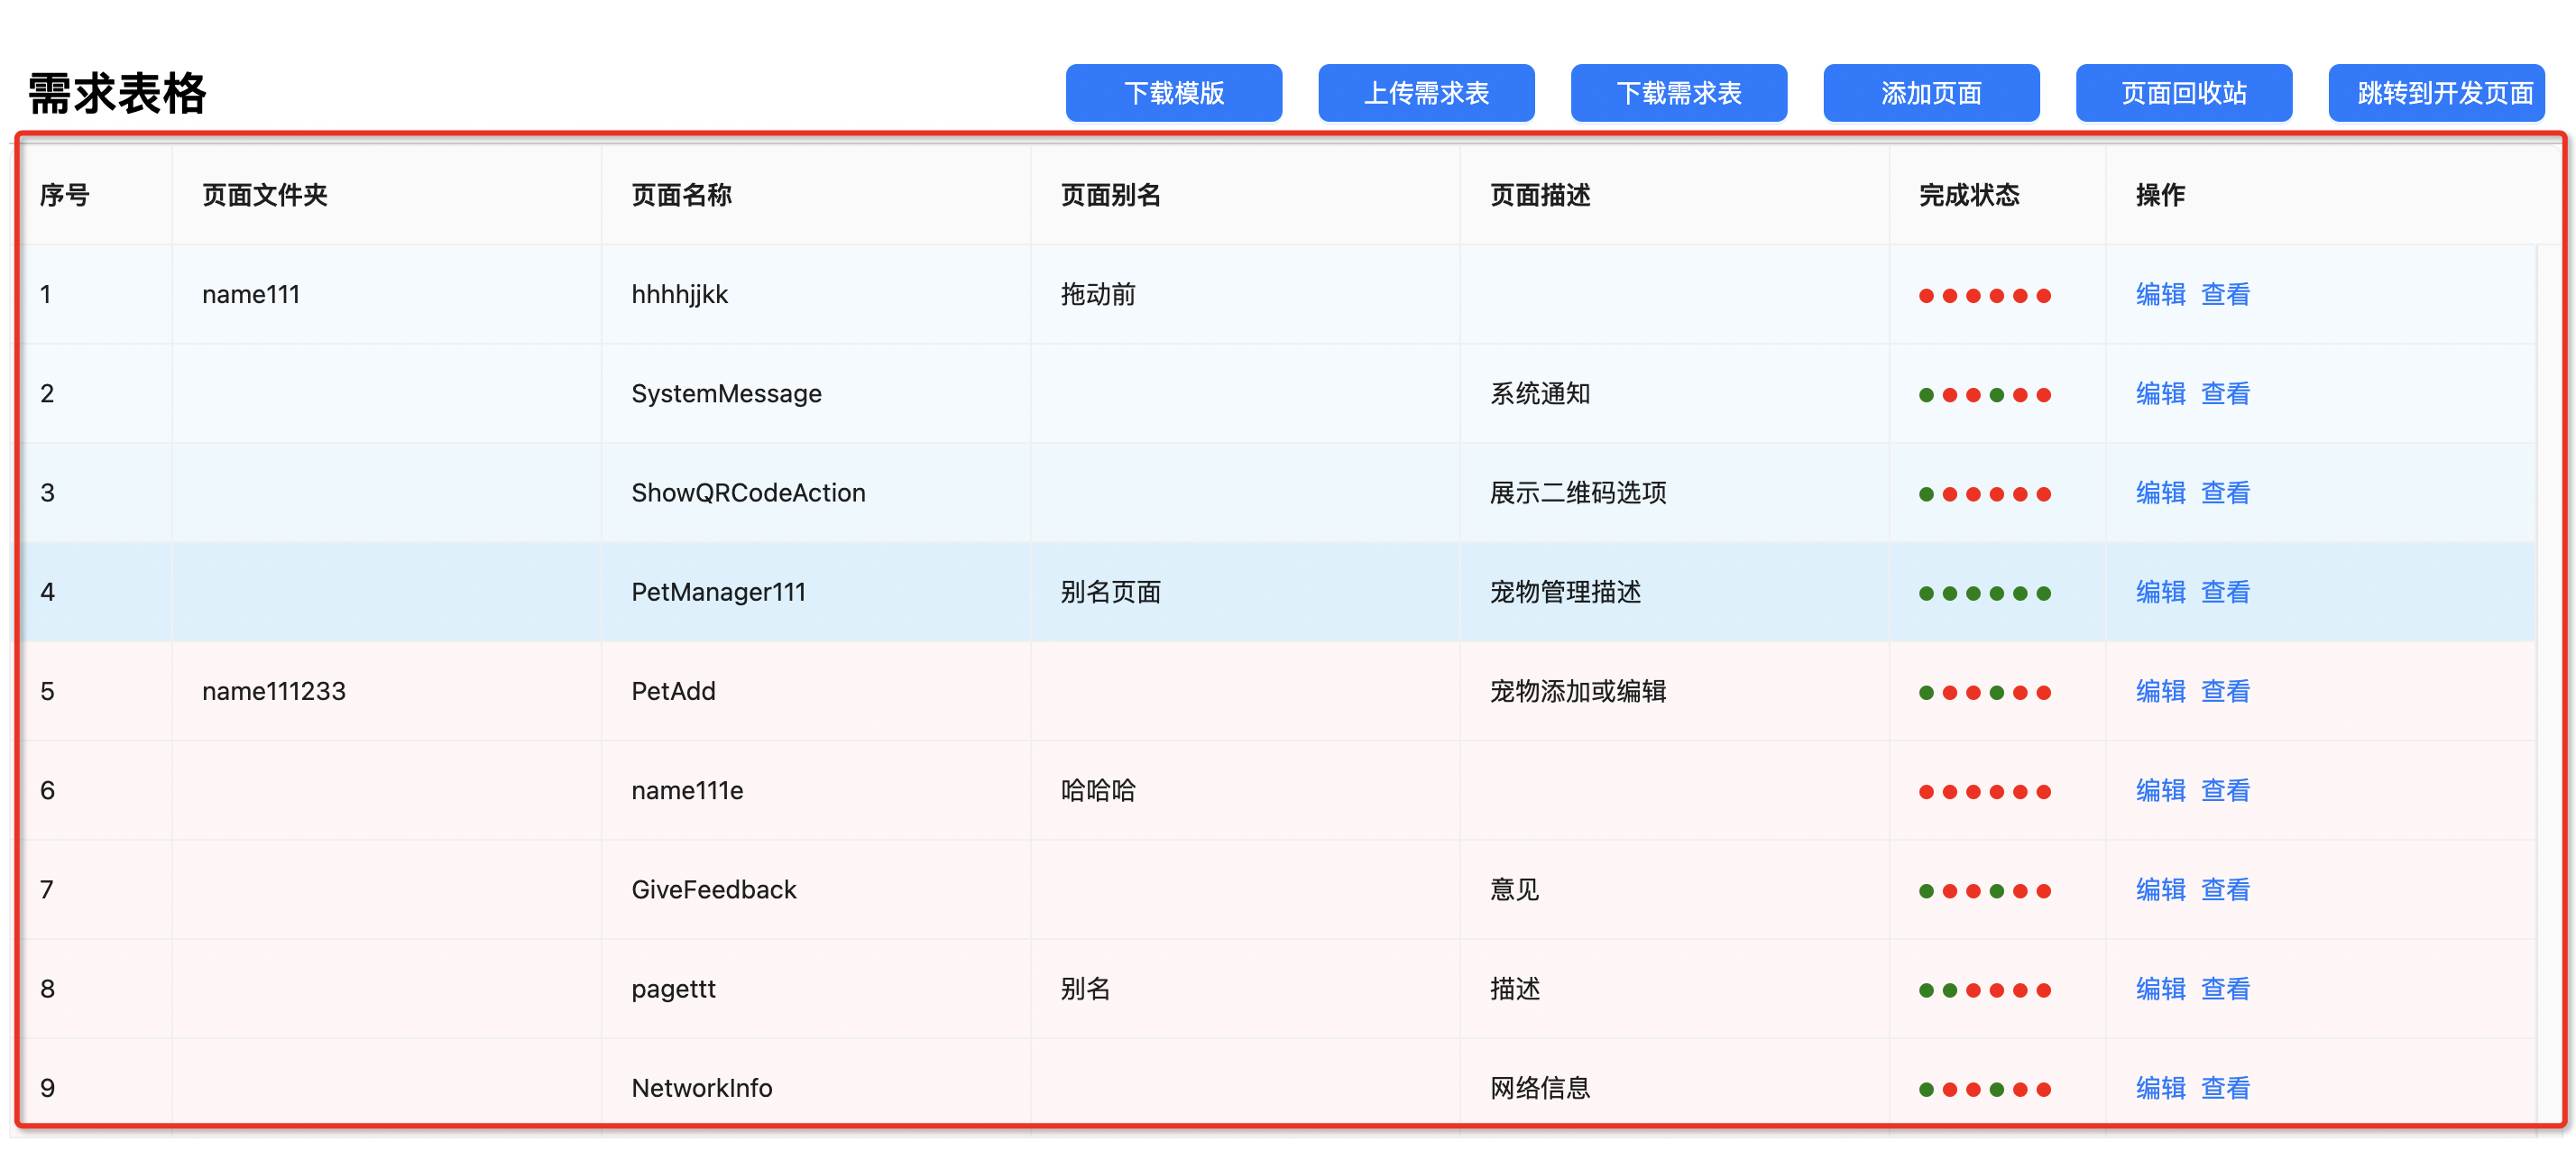Image resolution: width=2576 pixels, height=1151 pixels.
Task: Click 编辑 link for hhhhjjkk row
Action: [2159, 294]
